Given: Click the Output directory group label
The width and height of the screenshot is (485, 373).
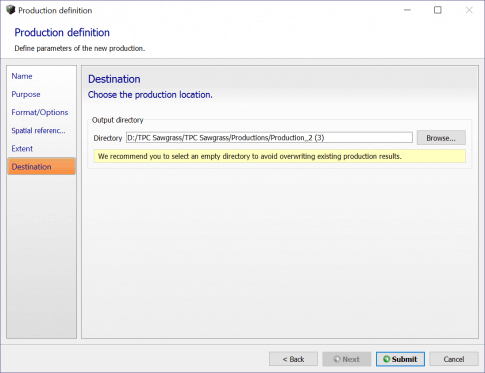Looking at the screenshot, I should click(x=117, y=120).
